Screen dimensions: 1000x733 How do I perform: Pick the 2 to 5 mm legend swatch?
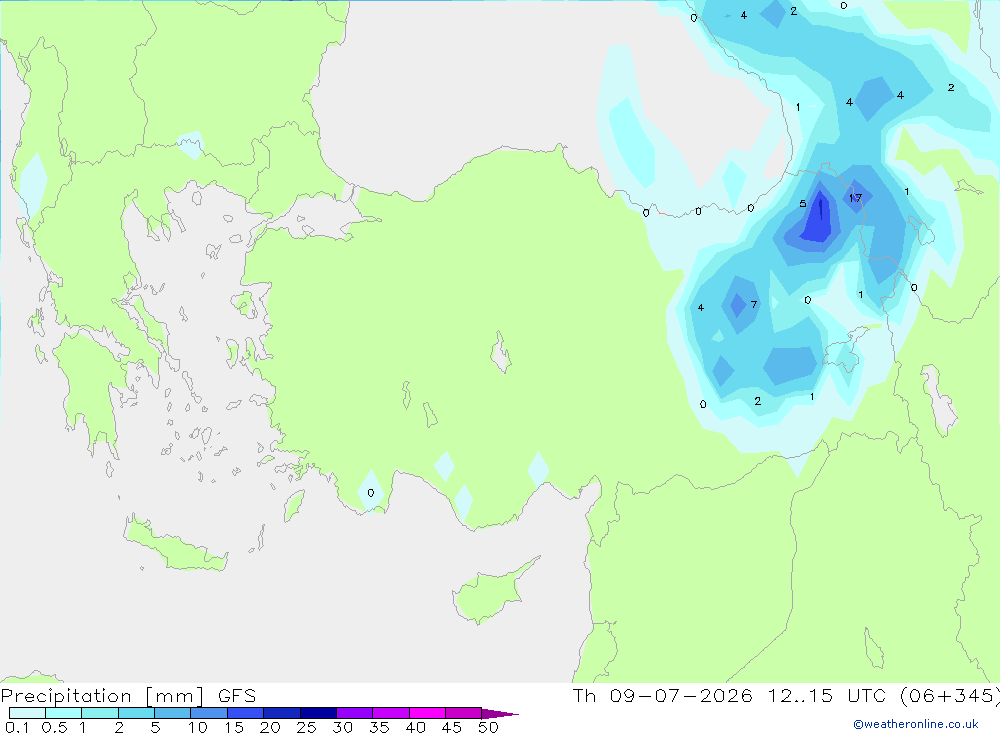[x=136, y=713]
